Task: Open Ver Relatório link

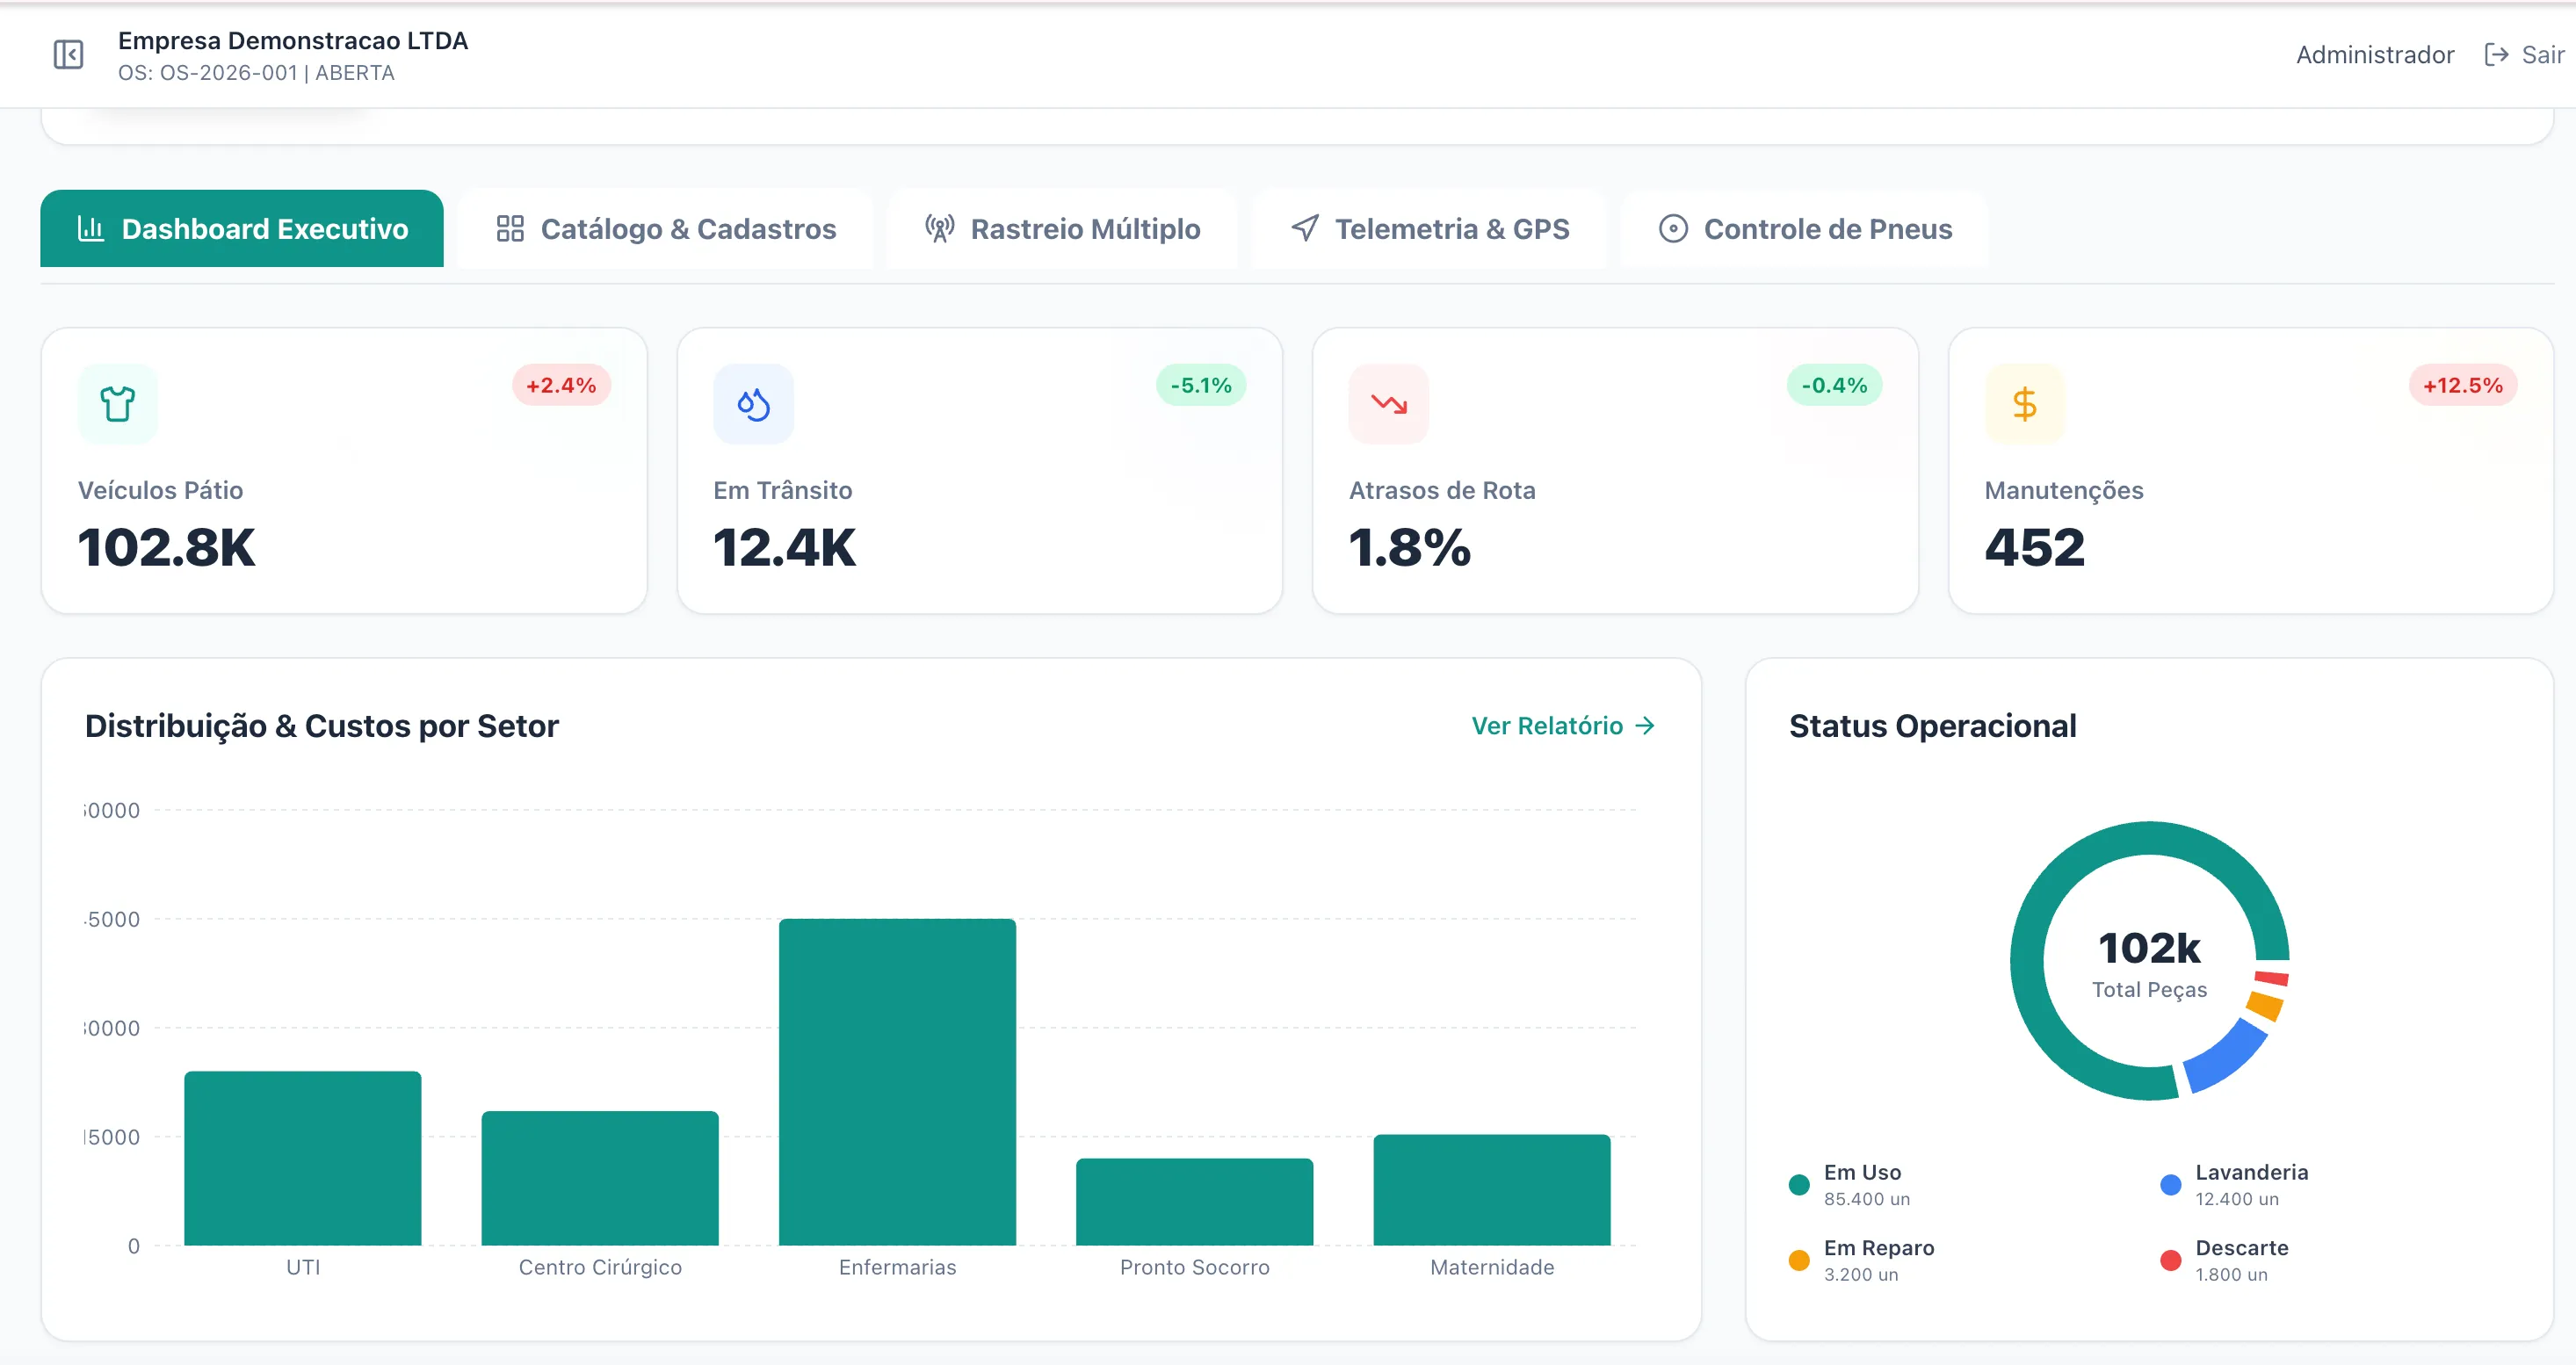Action: click(1562, 726)
